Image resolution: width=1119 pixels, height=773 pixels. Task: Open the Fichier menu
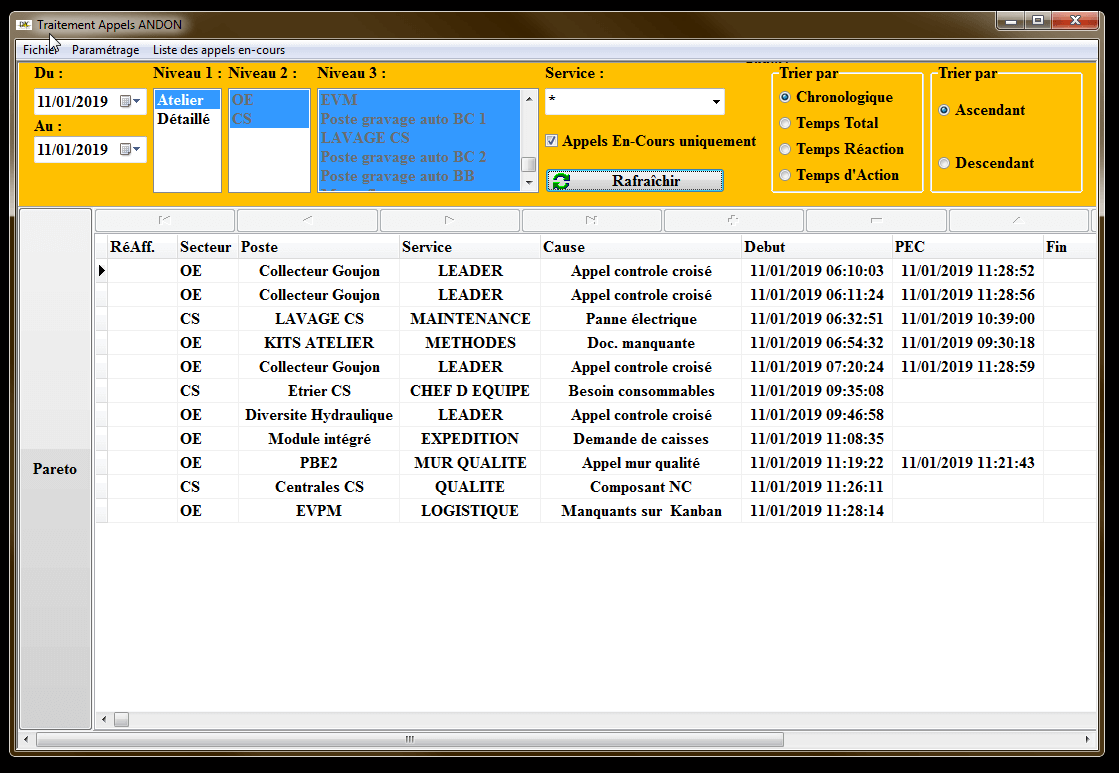(40, 50)
